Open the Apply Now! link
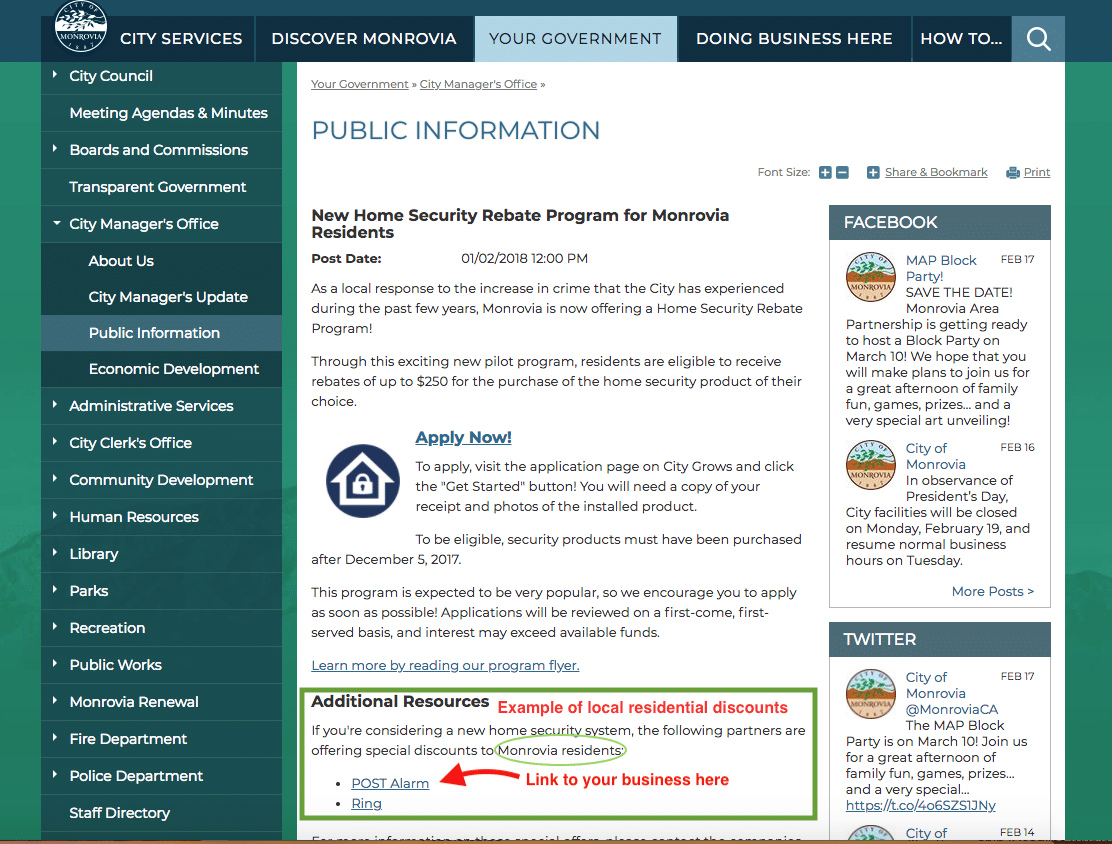 [x=463, y=437]
